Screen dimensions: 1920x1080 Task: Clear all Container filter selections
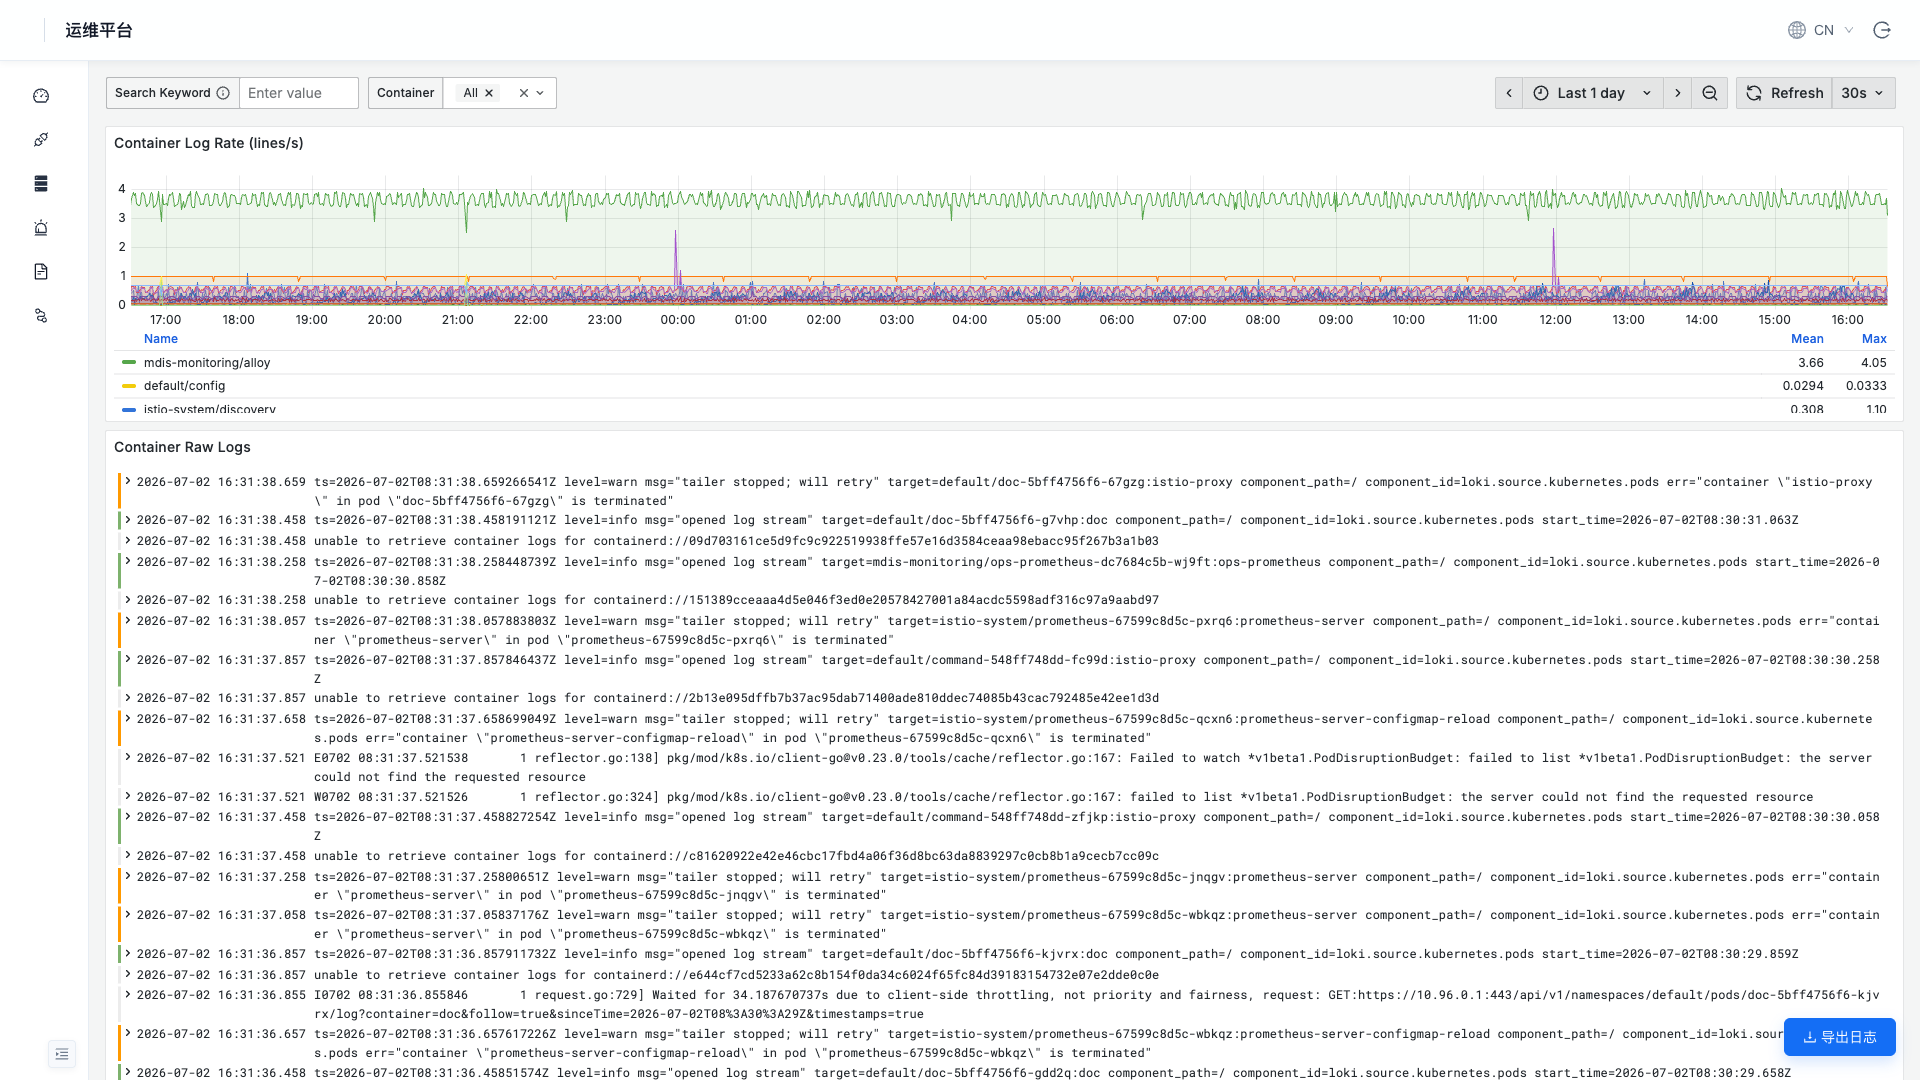point(523,93)
